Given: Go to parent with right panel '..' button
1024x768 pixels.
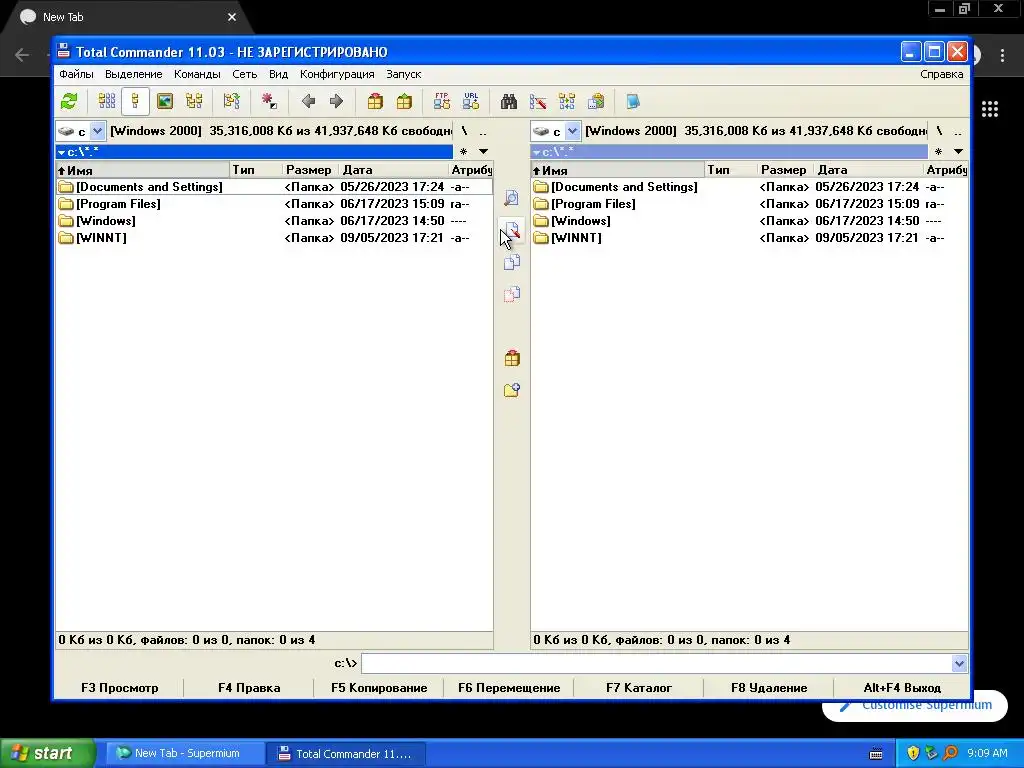Looking at the screenshot, I should [957, 131].
